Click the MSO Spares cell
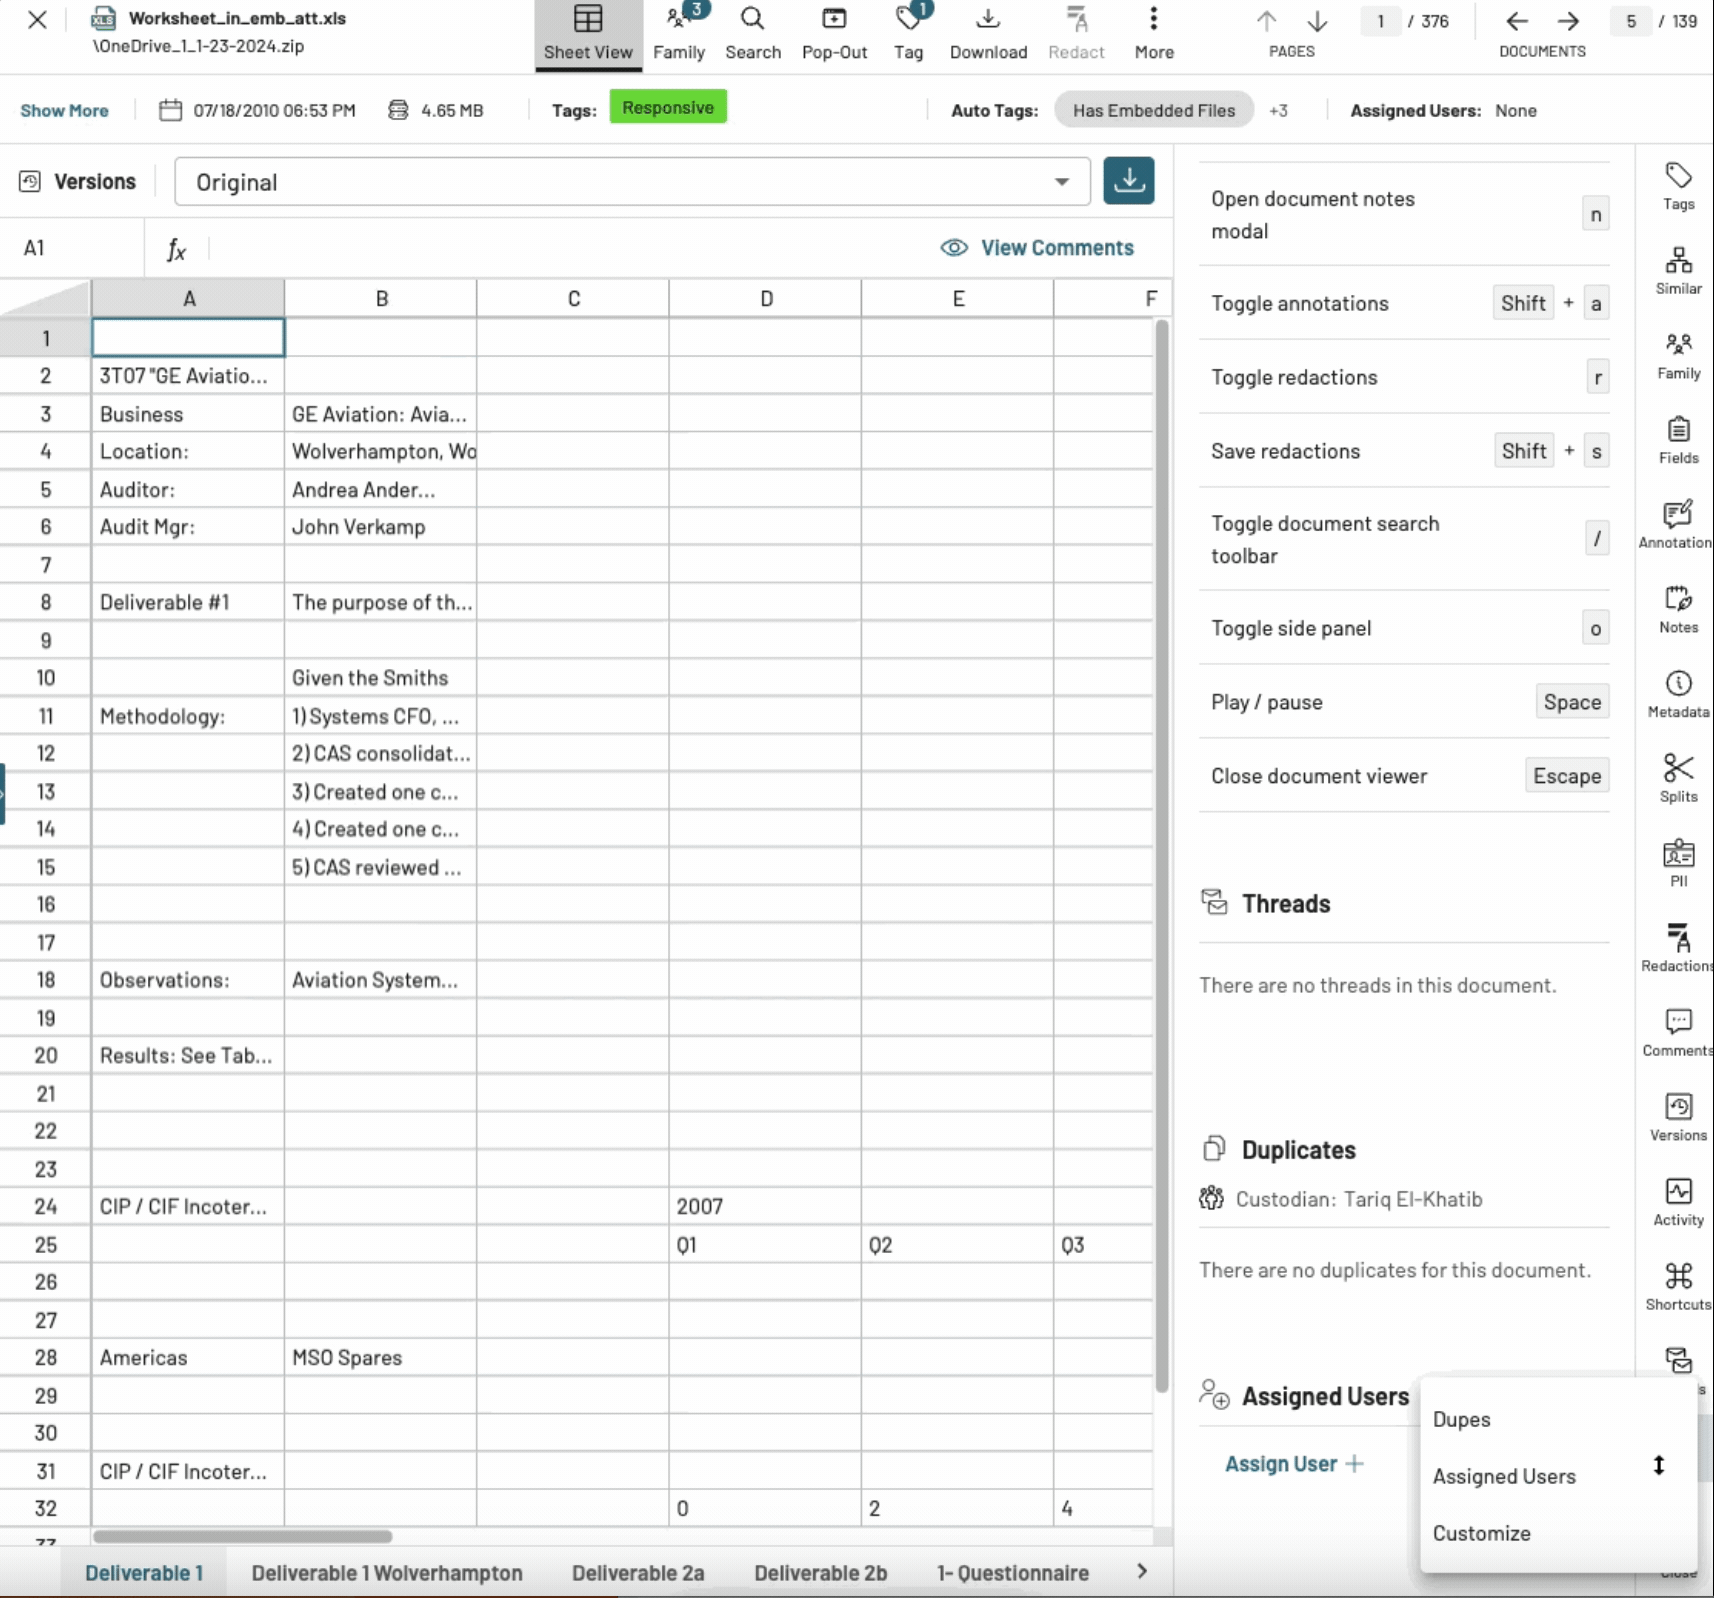 pos(380,1358)
